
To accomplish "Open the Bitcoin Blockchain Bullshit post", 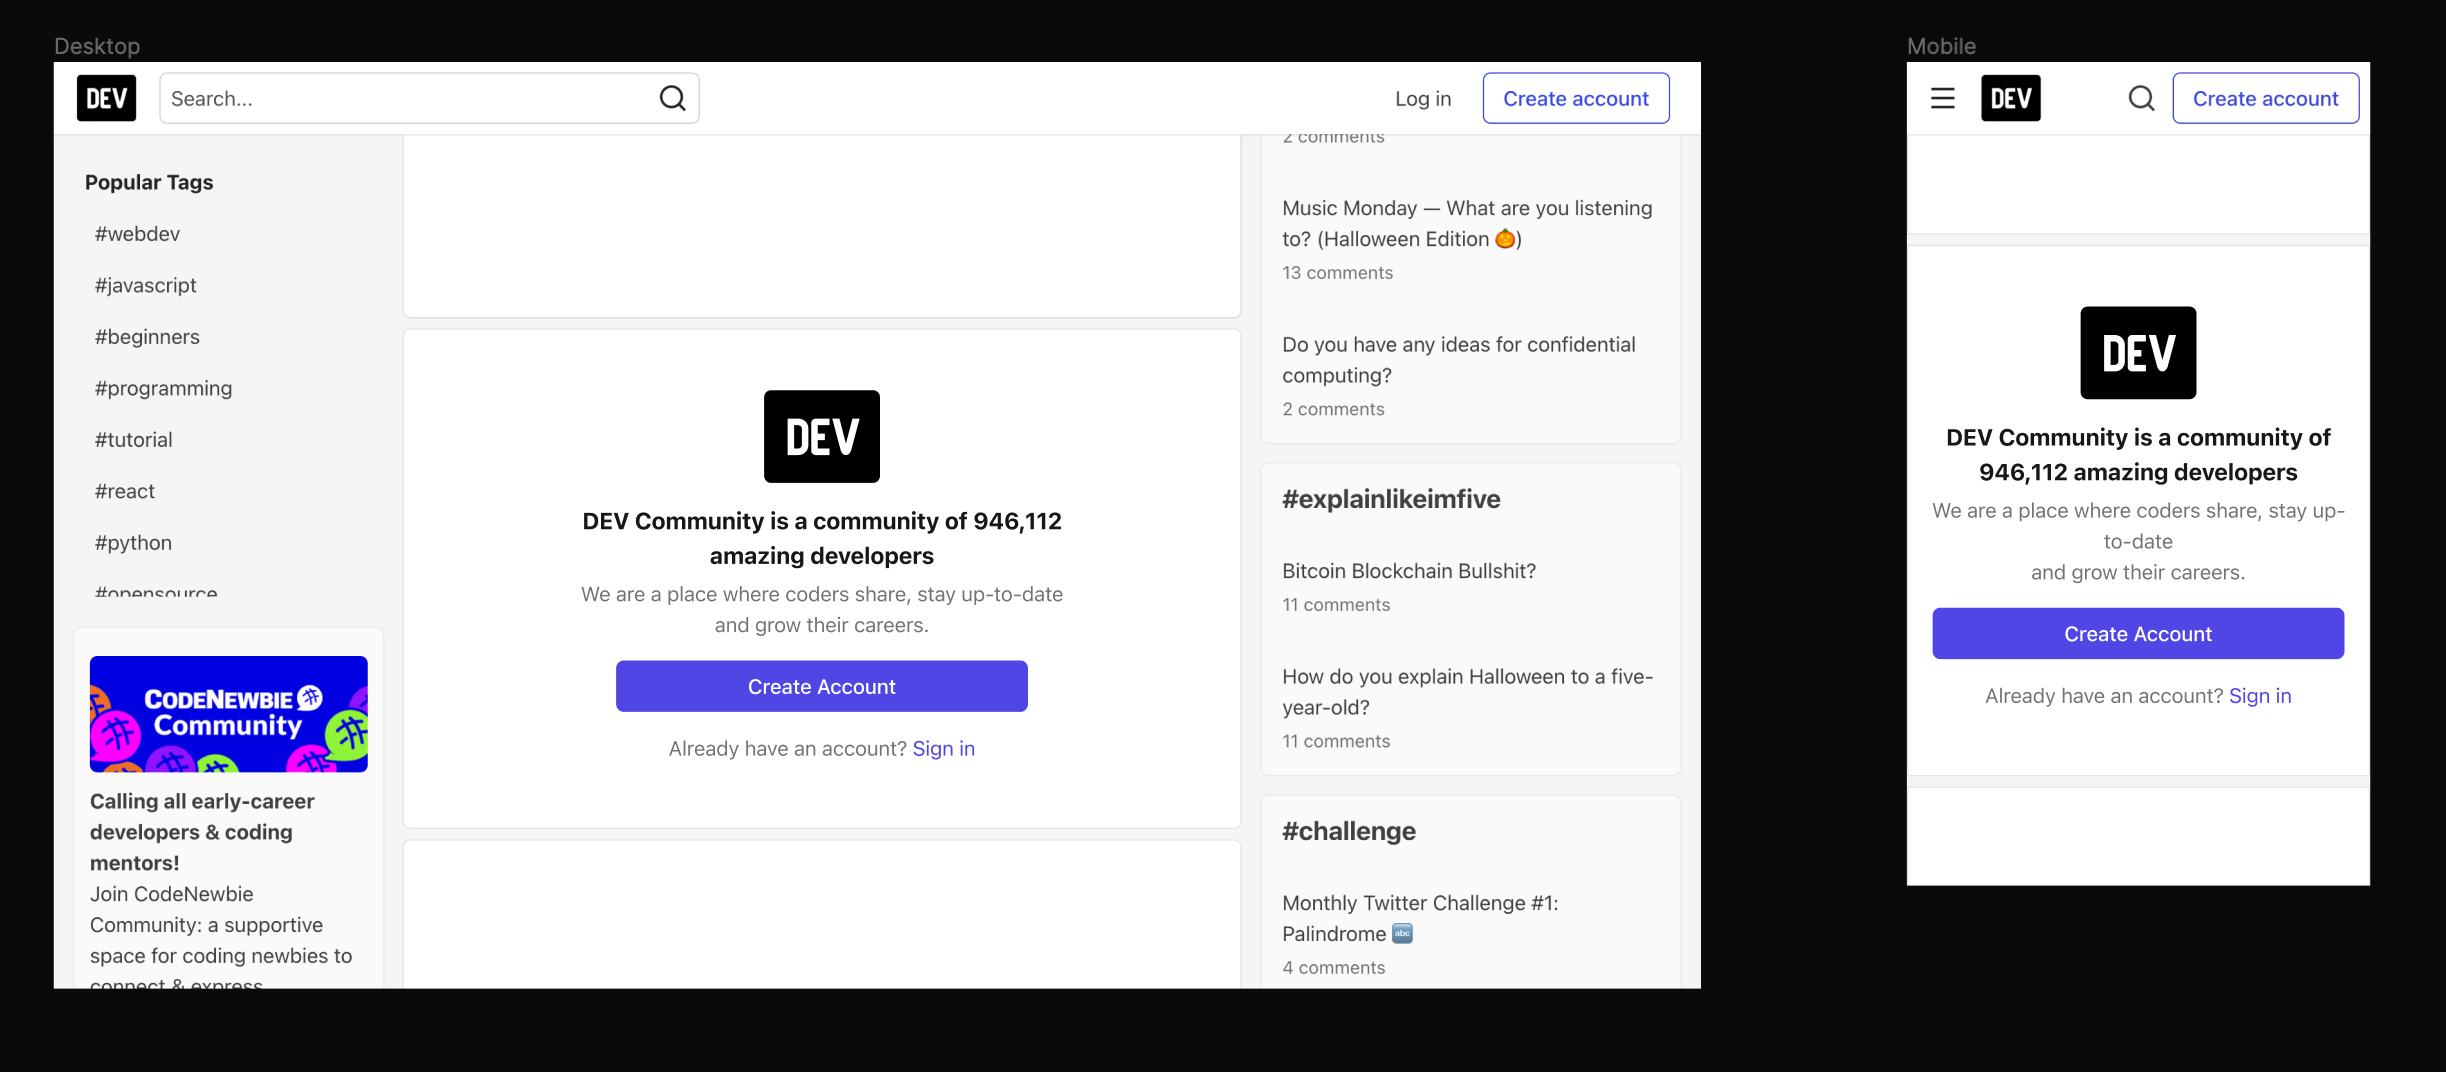I will [x=1409, y=570].
